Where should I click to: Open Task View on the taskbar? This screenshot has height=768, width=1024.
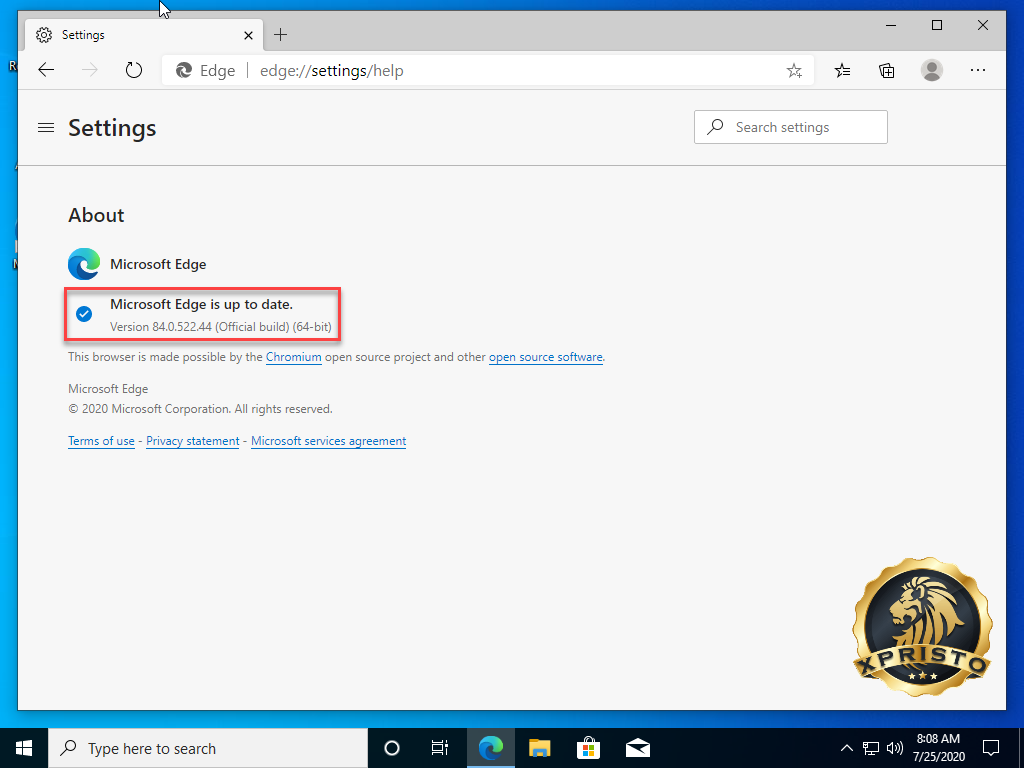tap(440, 748)
